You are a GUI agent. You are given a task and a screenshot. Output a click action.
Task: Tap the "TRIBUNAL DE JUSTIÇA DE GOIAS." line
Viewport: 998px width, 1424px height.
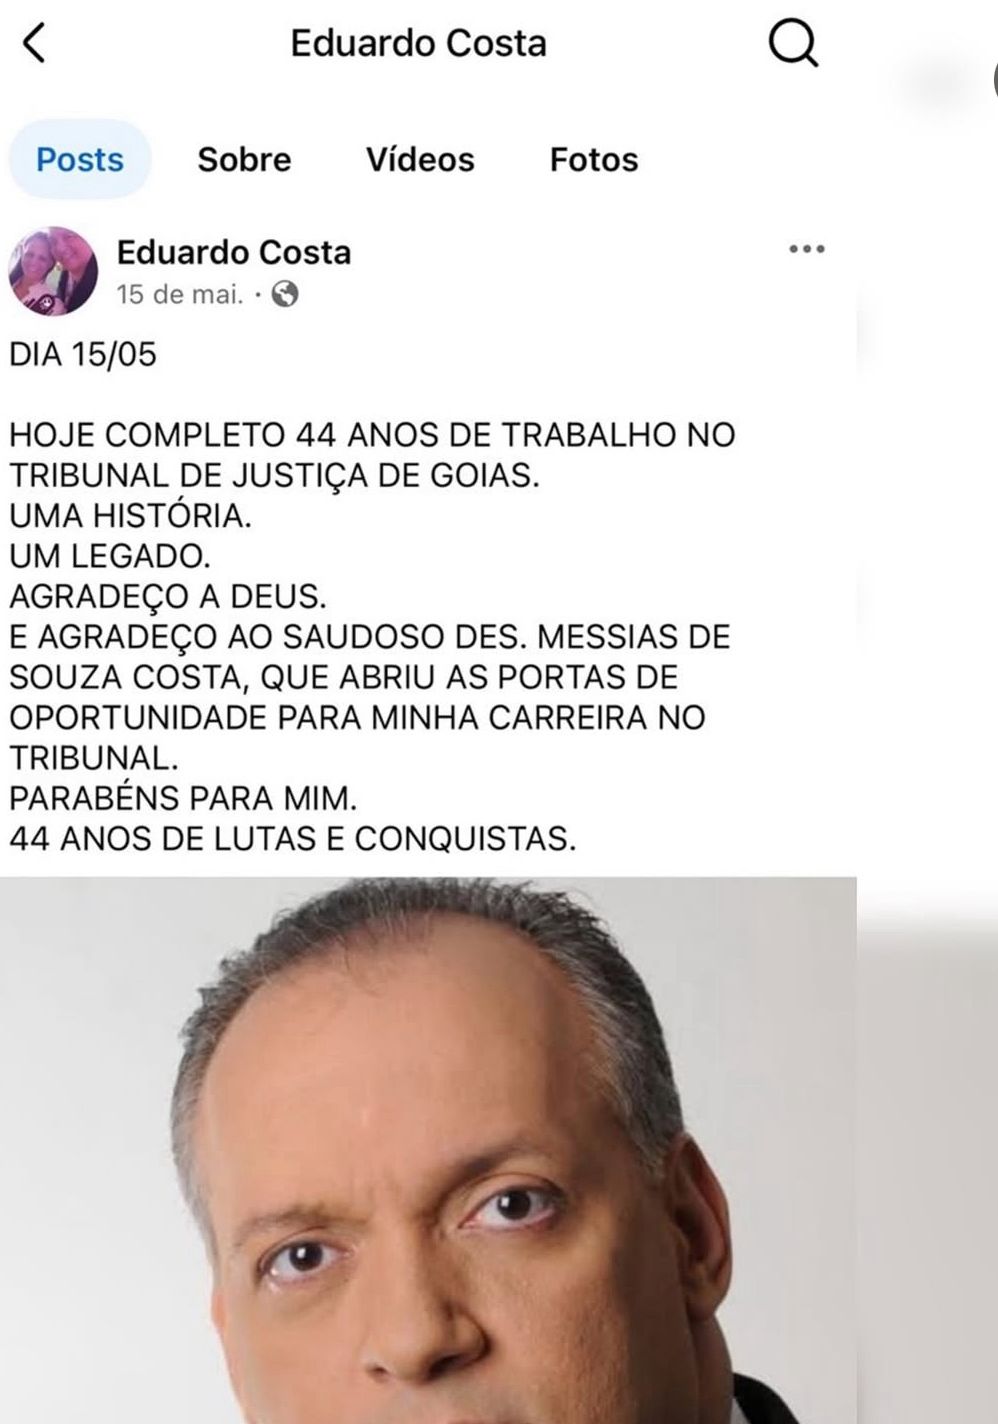click(274, 476)
